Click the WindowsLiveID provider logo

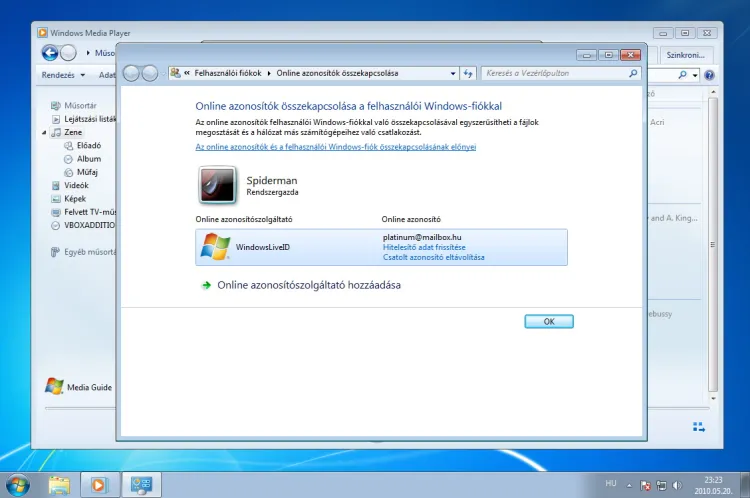[216, 247]
